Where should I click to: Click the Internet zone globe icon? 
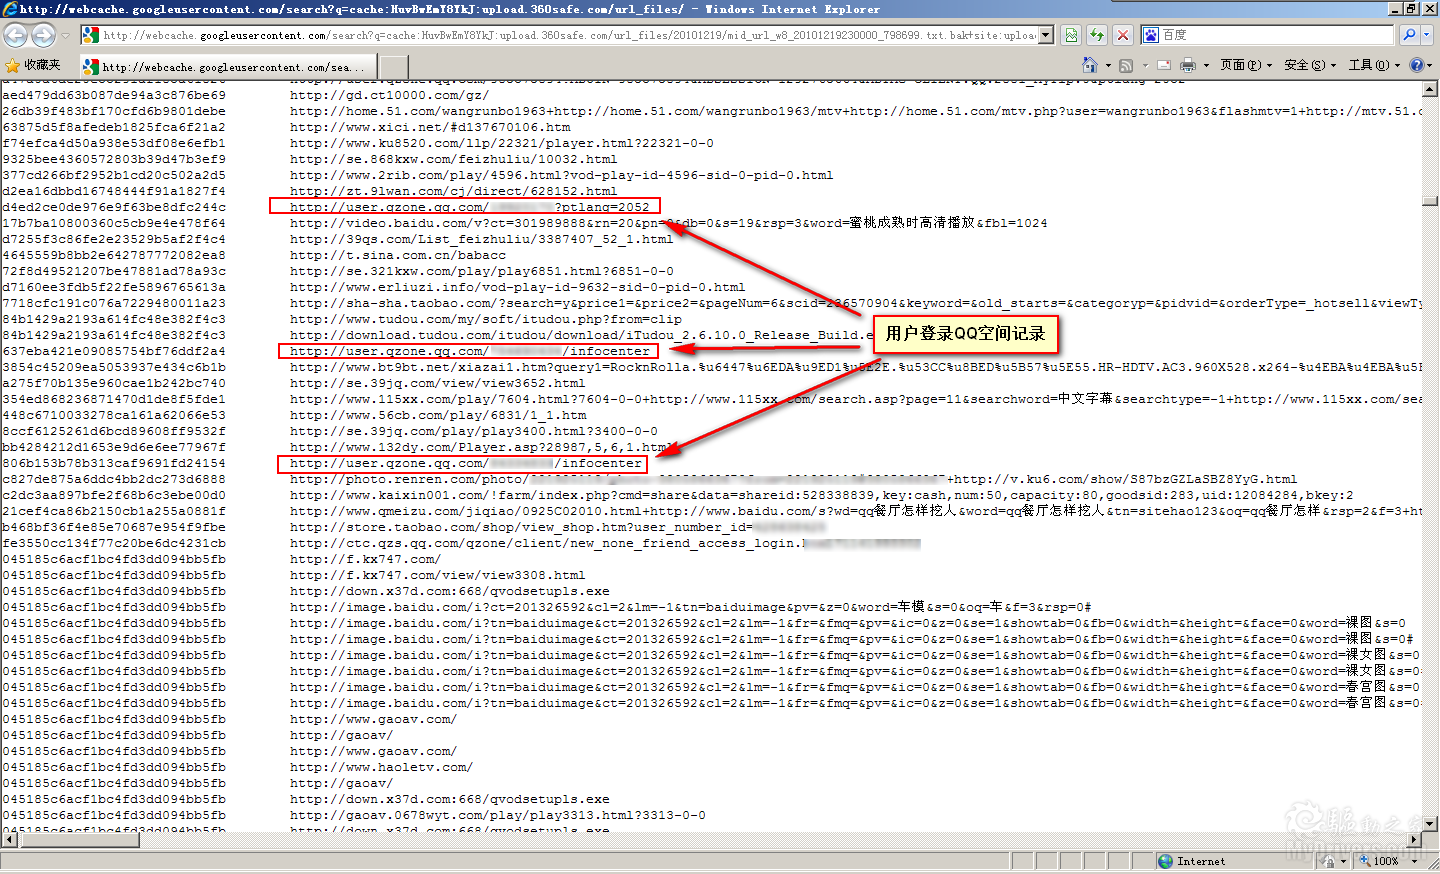pyautogui.click(x=1165, y=861)
